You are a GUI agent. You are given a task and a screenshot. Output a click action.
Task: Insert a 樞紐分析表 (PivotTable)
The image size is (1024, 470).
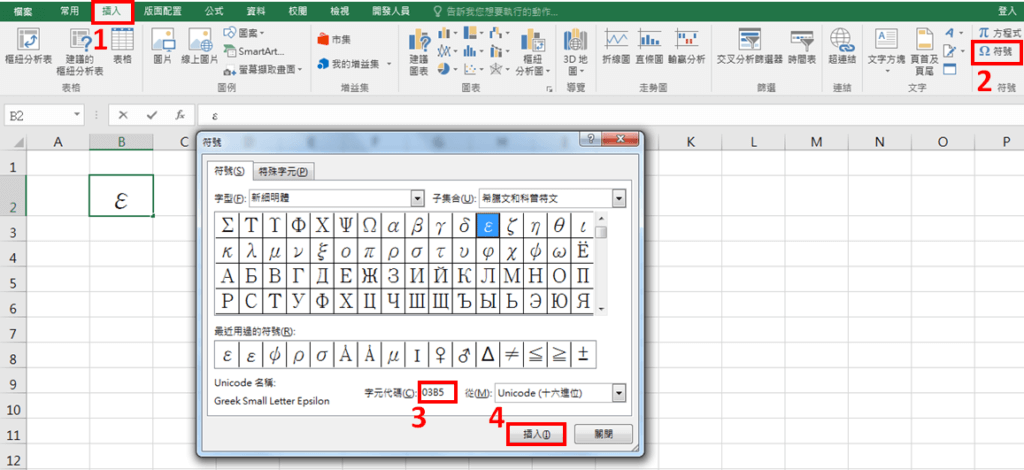point(29,47)
